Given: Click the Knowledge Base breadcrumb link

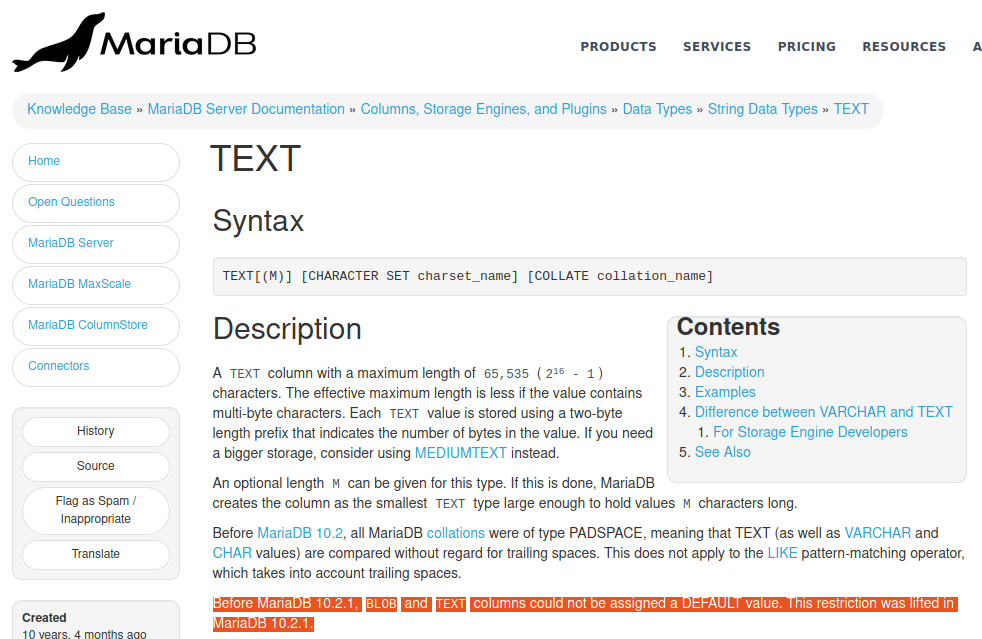Looking at the screenshot, I should [78, 108].
